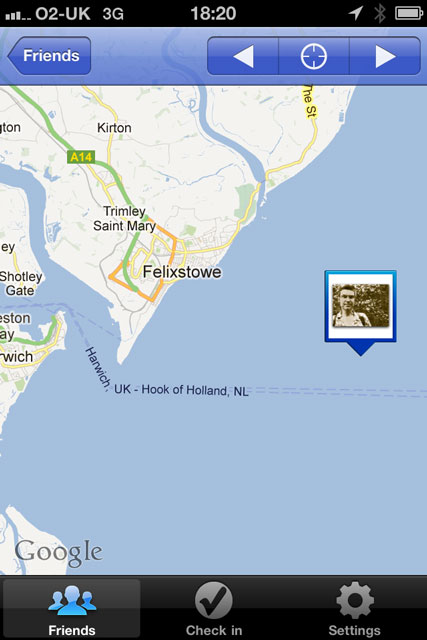The image size is (427, 640).
Task: Select the Friends tab at bottom
Action: coord(72,609)
